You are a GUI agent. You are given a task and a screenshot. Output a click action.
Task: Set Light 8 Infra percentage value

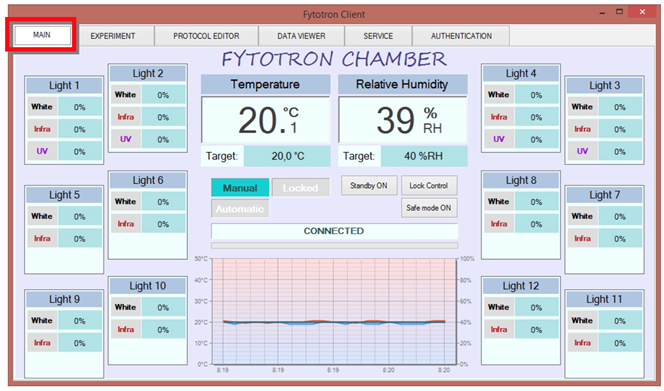pos(536,224)
